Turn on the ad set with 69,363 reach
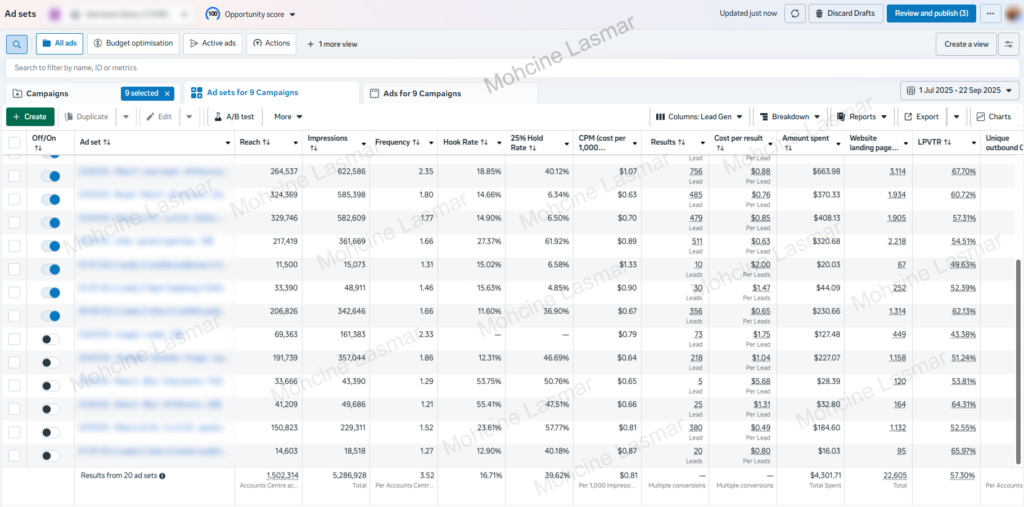1024x507 pixels. coord(48,339)
